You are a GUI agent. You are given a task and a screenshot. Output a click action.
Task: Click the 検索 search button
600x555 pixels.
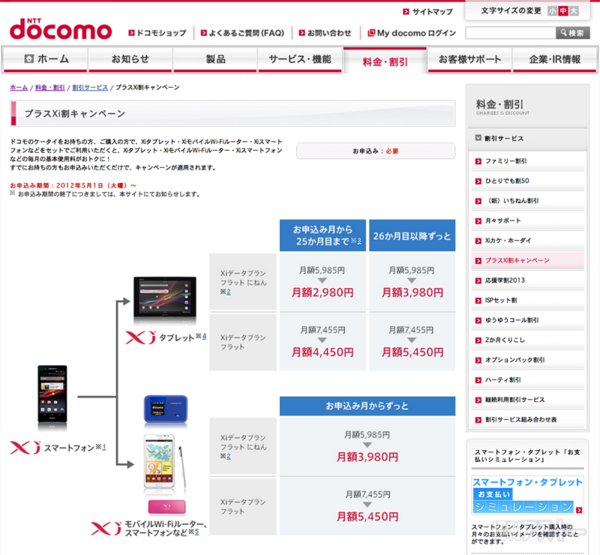coord(572,33)
